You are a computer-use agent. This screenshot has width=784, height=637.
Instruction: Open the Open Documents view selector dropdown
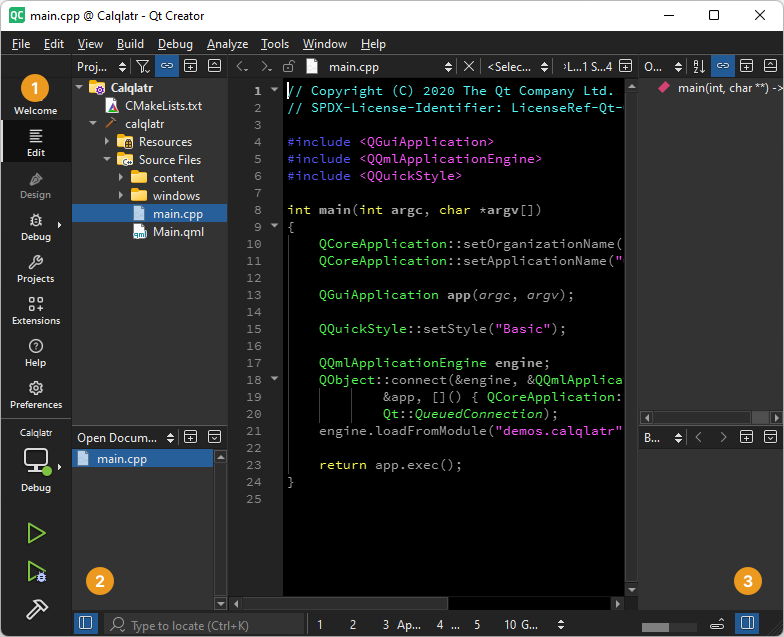point(126,438)
